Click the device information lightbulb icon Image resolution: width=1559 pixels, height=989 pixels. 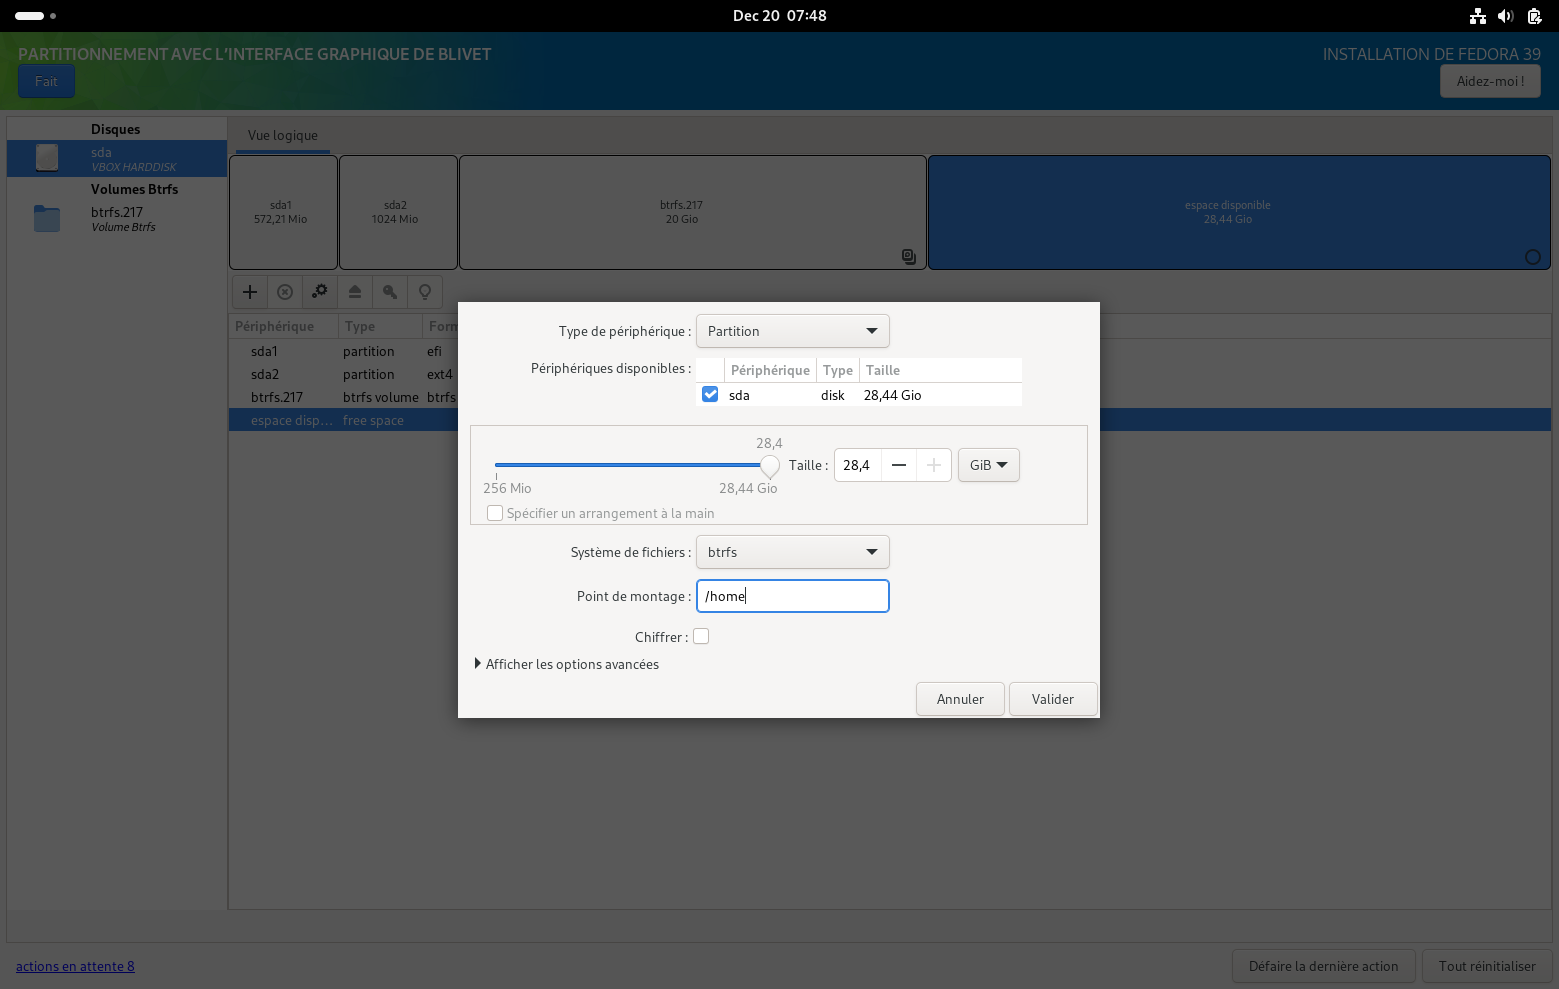[425, 292]
